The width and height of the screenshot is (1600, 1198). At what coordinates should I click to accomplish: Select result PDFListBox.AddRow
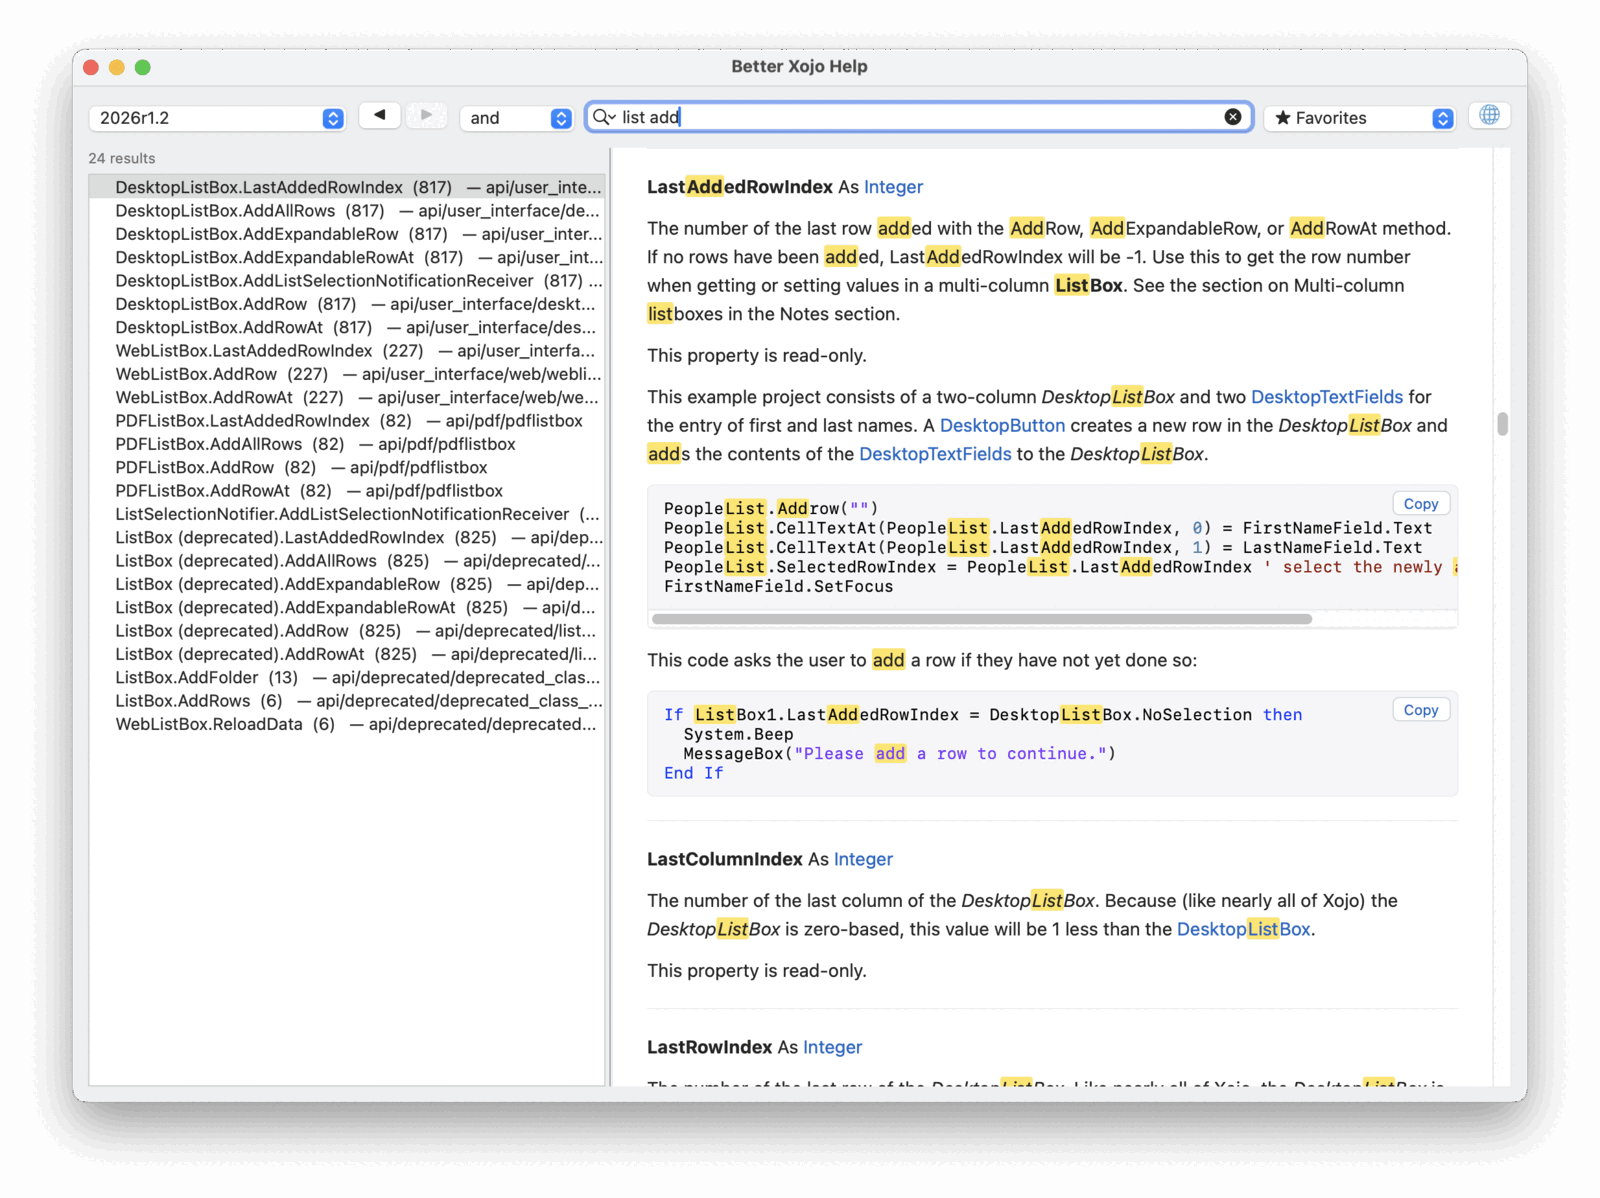(x=347, y=467)
